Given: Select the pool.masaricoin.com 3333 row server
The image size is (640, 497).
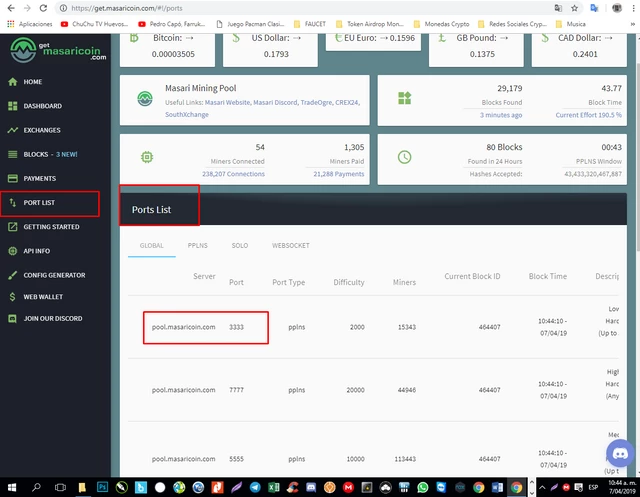Looking at the screenshot, I should [183, 327].
